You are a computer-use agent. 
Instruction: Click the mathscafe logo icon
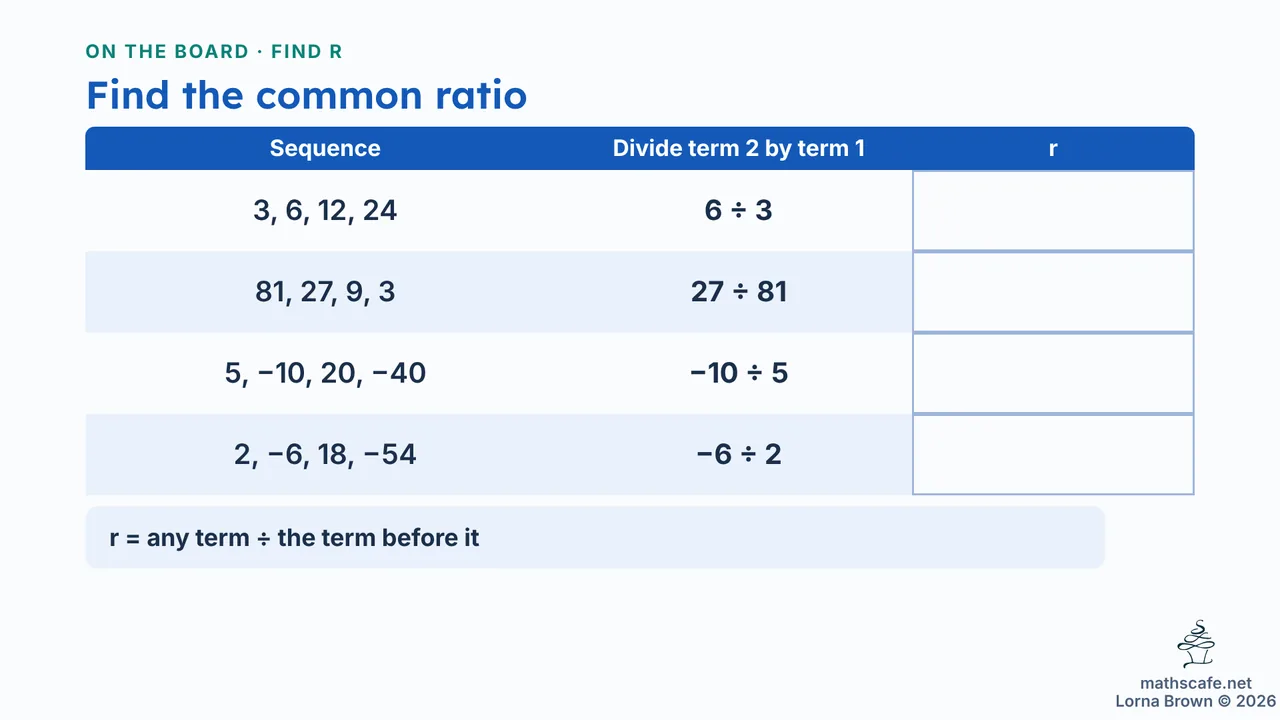[1196, 645]
